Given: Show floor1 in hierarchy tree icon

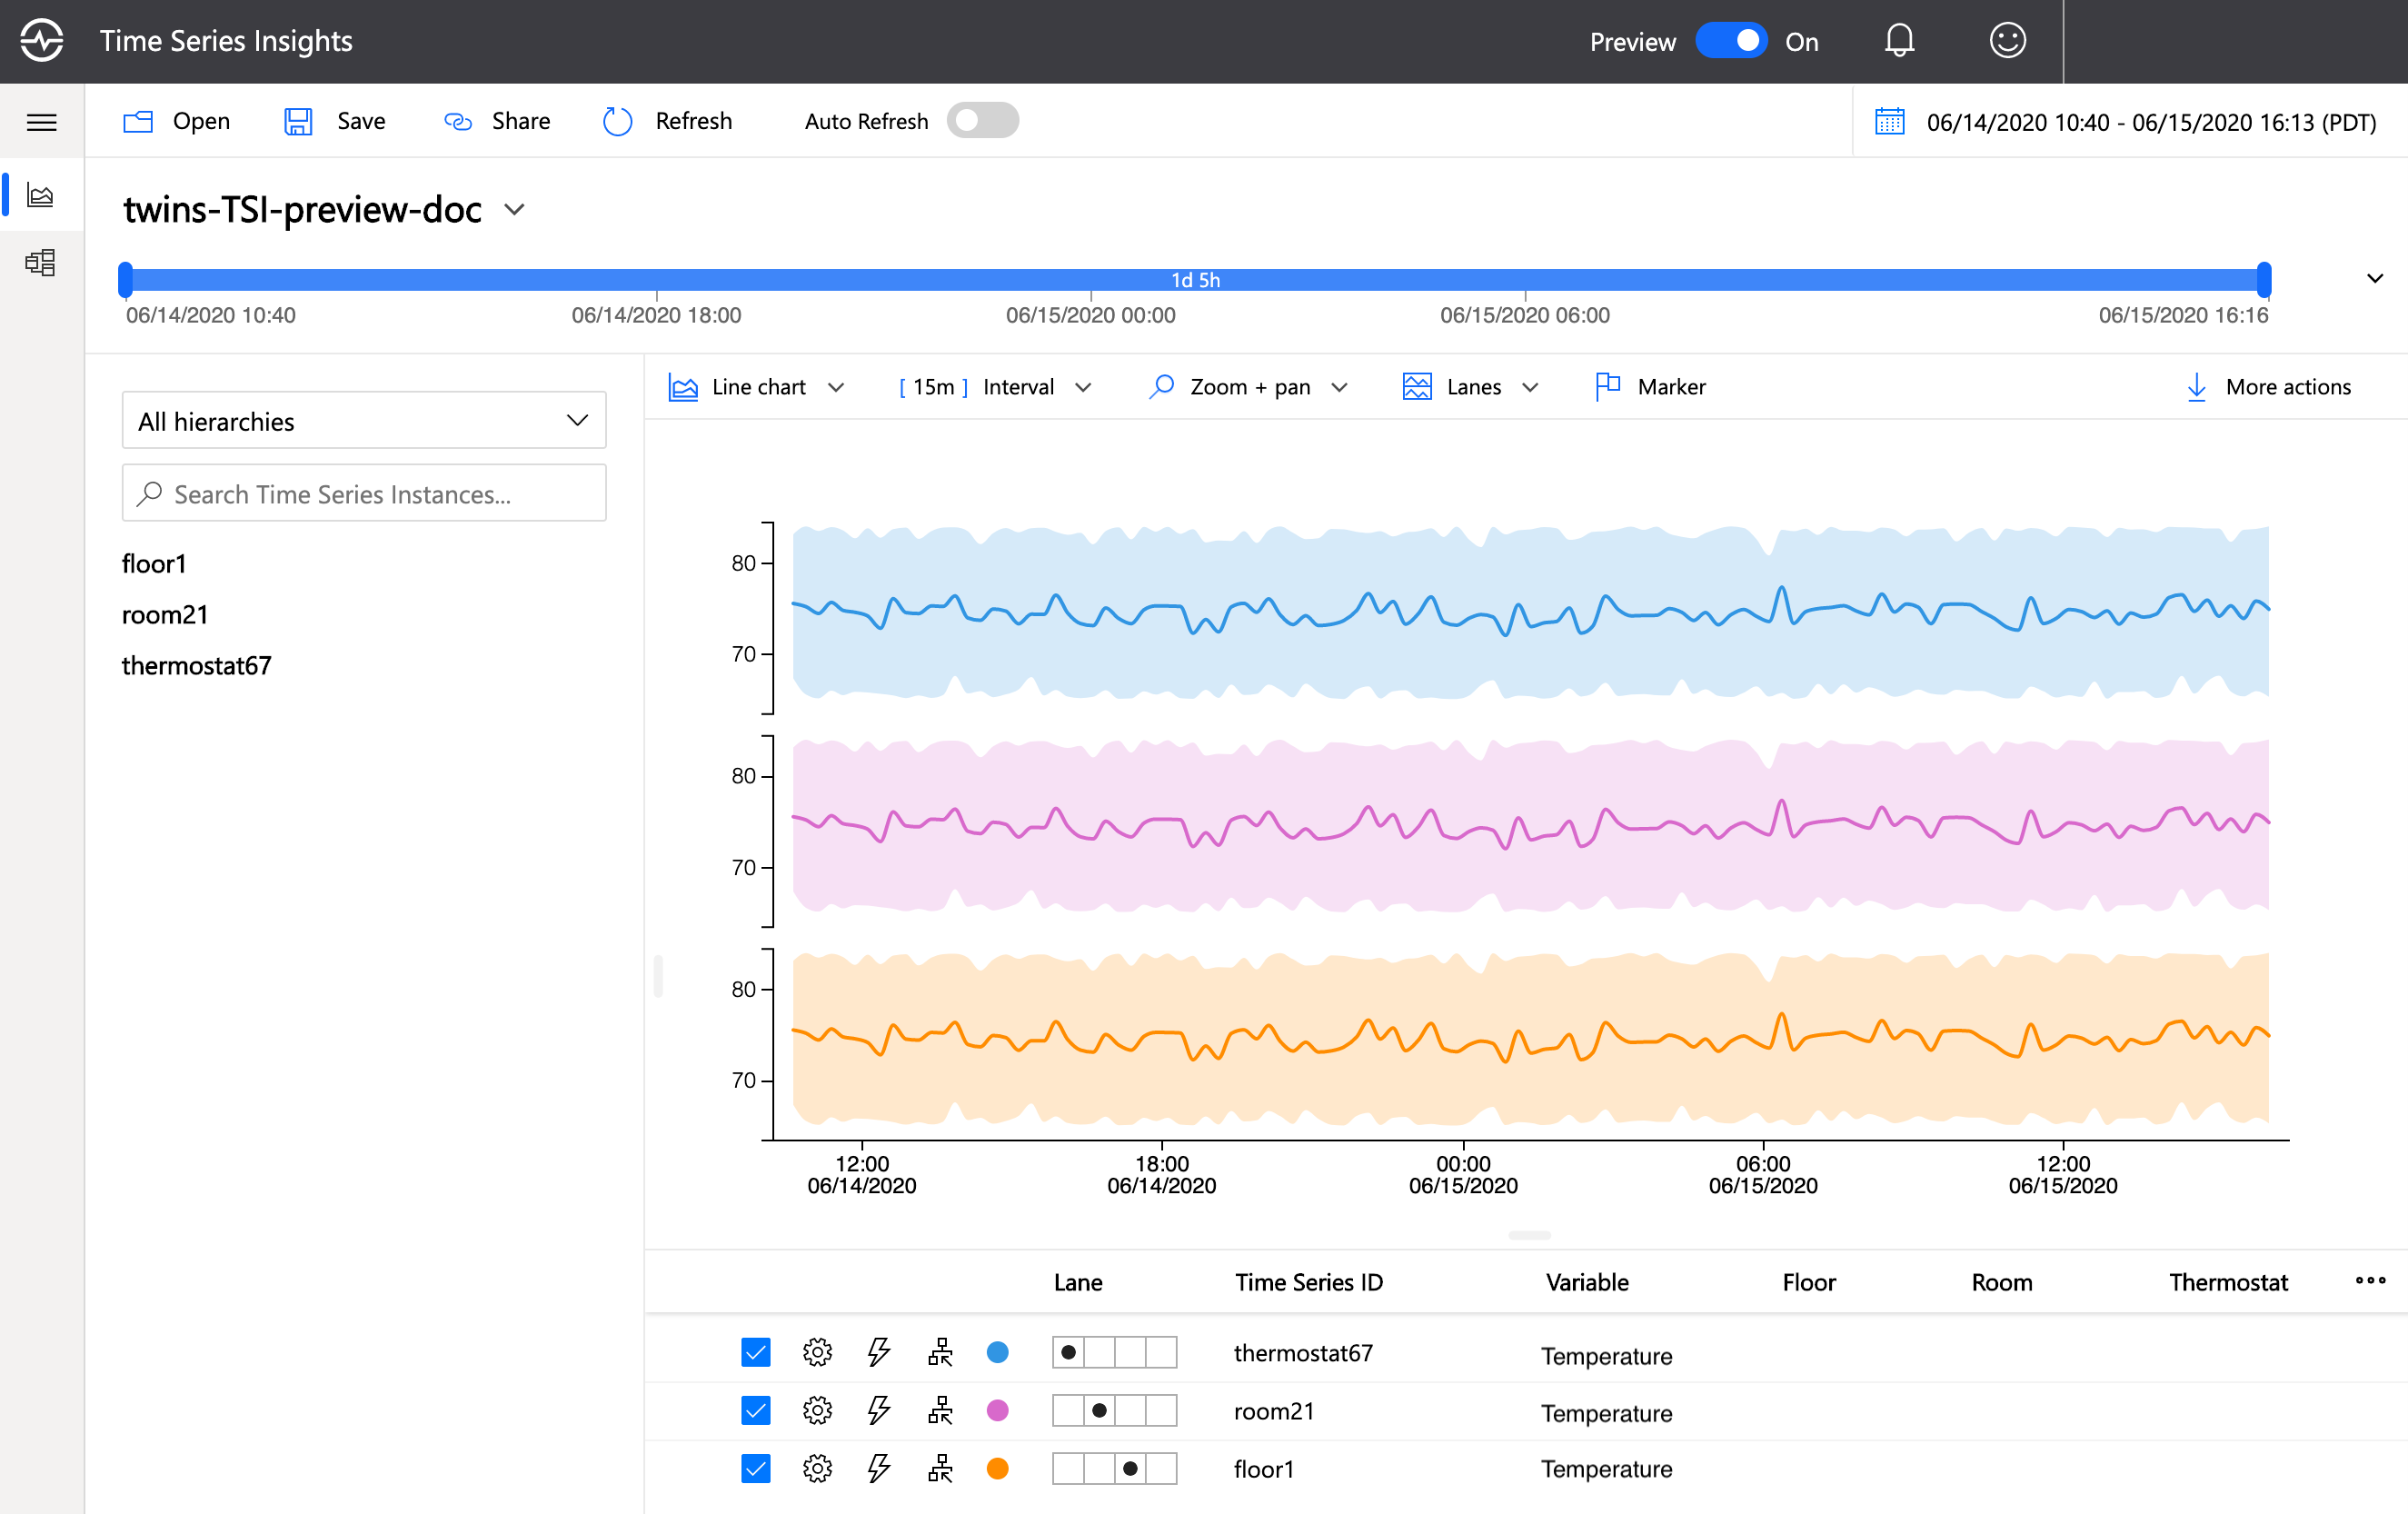Looking at the screenshot, I should [x=940, y=1469].
